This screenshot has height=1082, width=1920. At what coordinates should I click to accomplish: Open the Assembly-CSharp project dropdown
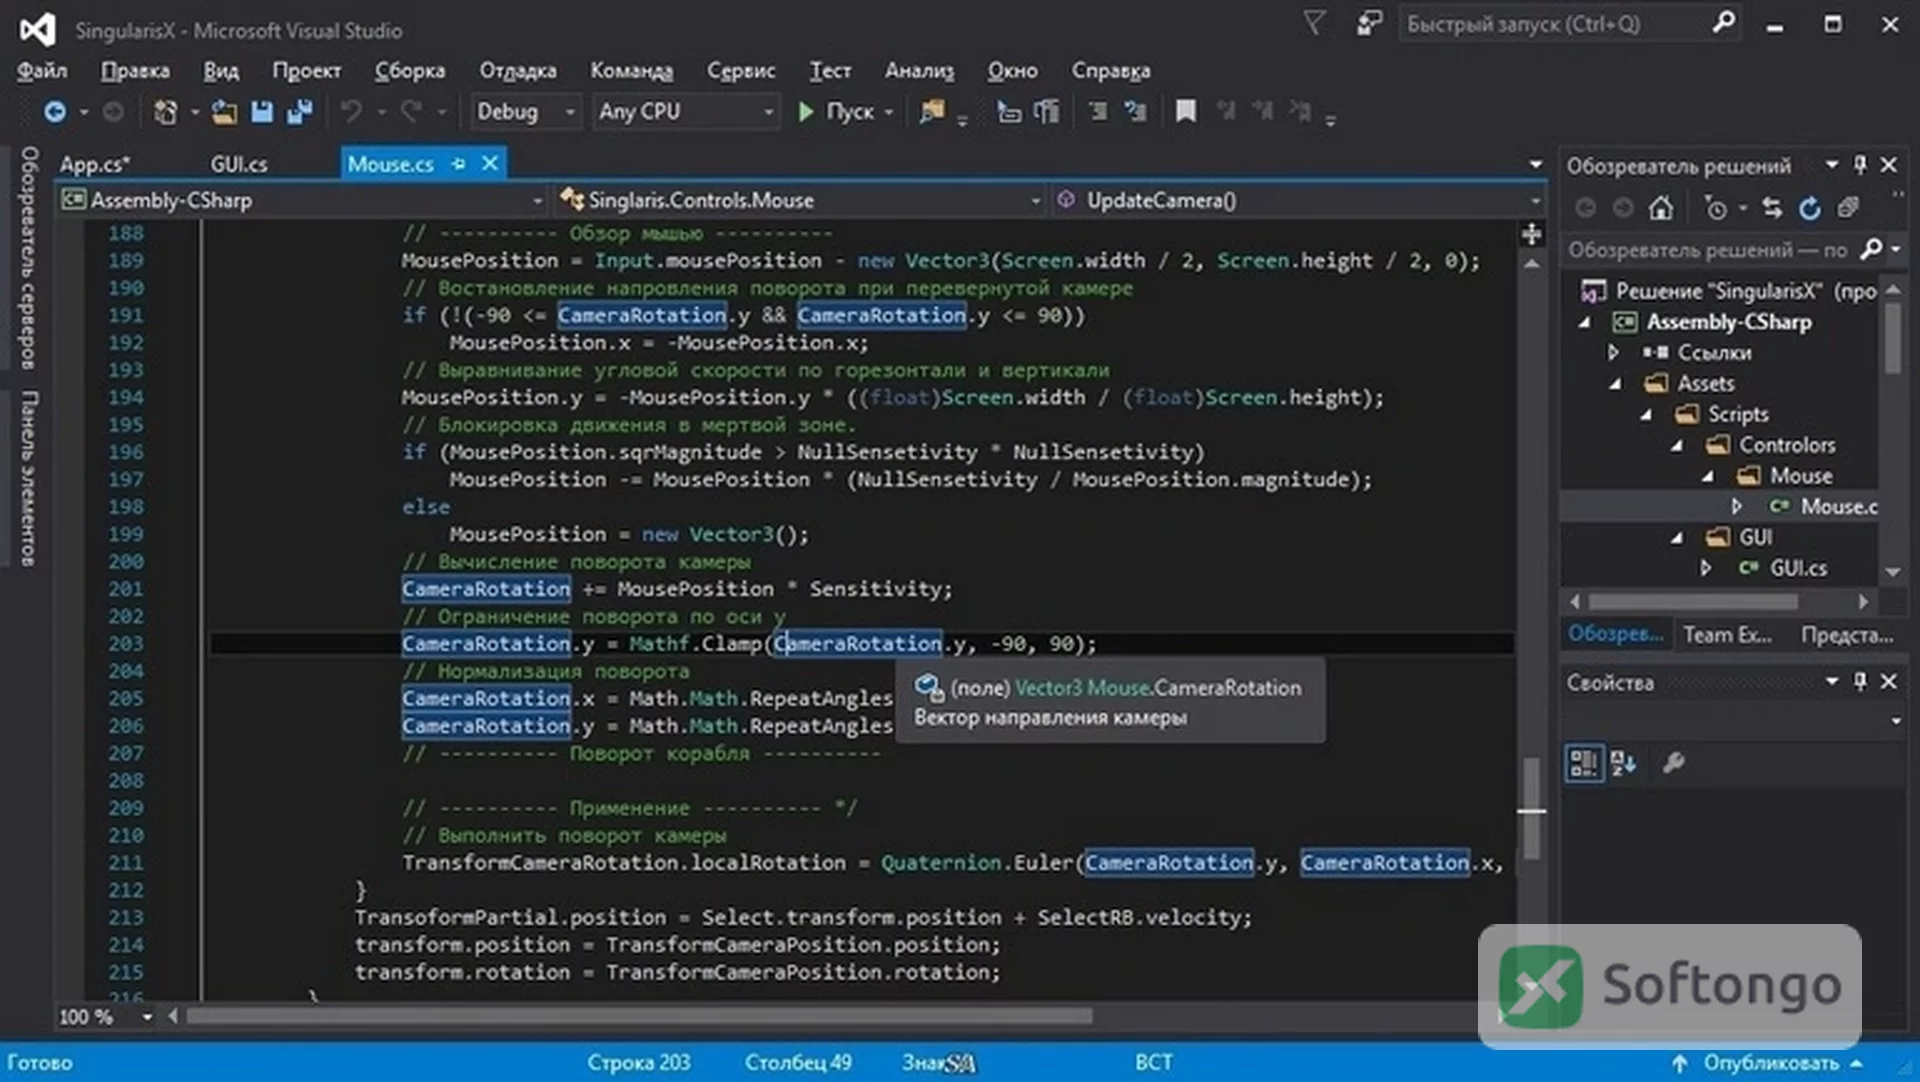(x=303, y=201)
